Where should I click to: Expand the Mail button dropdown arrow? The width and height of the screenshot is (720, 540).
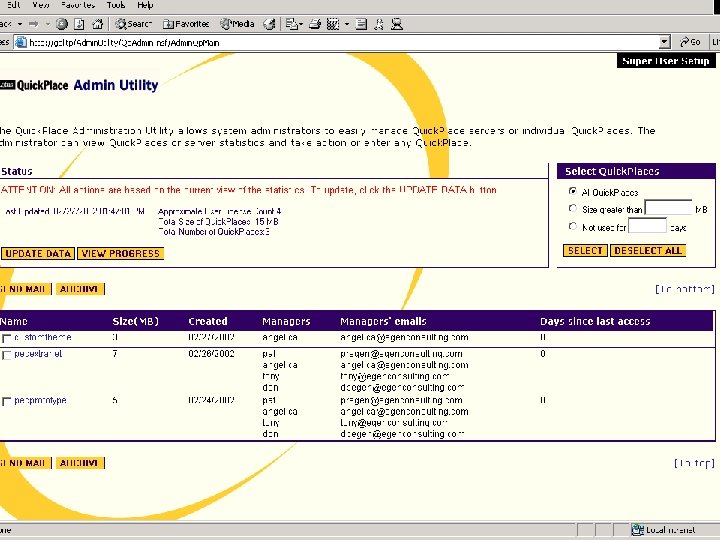pyautogui.click(x=301, y=24)
